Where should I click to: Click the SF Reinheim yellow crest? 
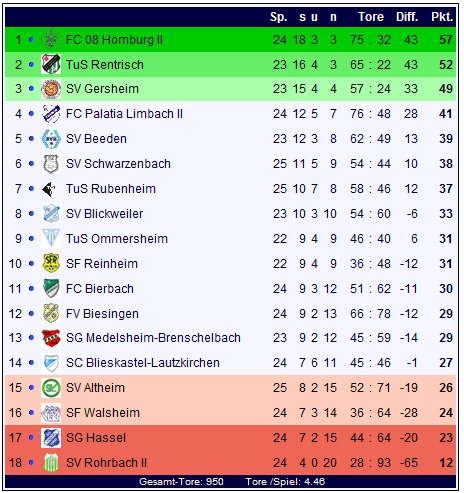coord(51,263)
